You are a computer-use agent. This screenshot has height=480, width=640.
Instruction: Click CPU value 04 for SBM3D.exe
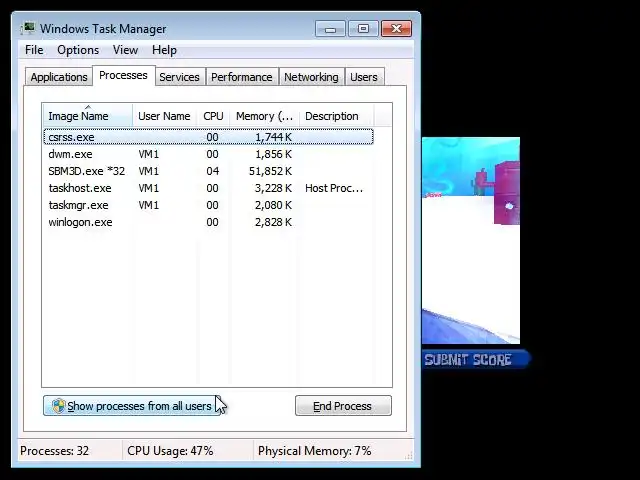pos(212,171)
